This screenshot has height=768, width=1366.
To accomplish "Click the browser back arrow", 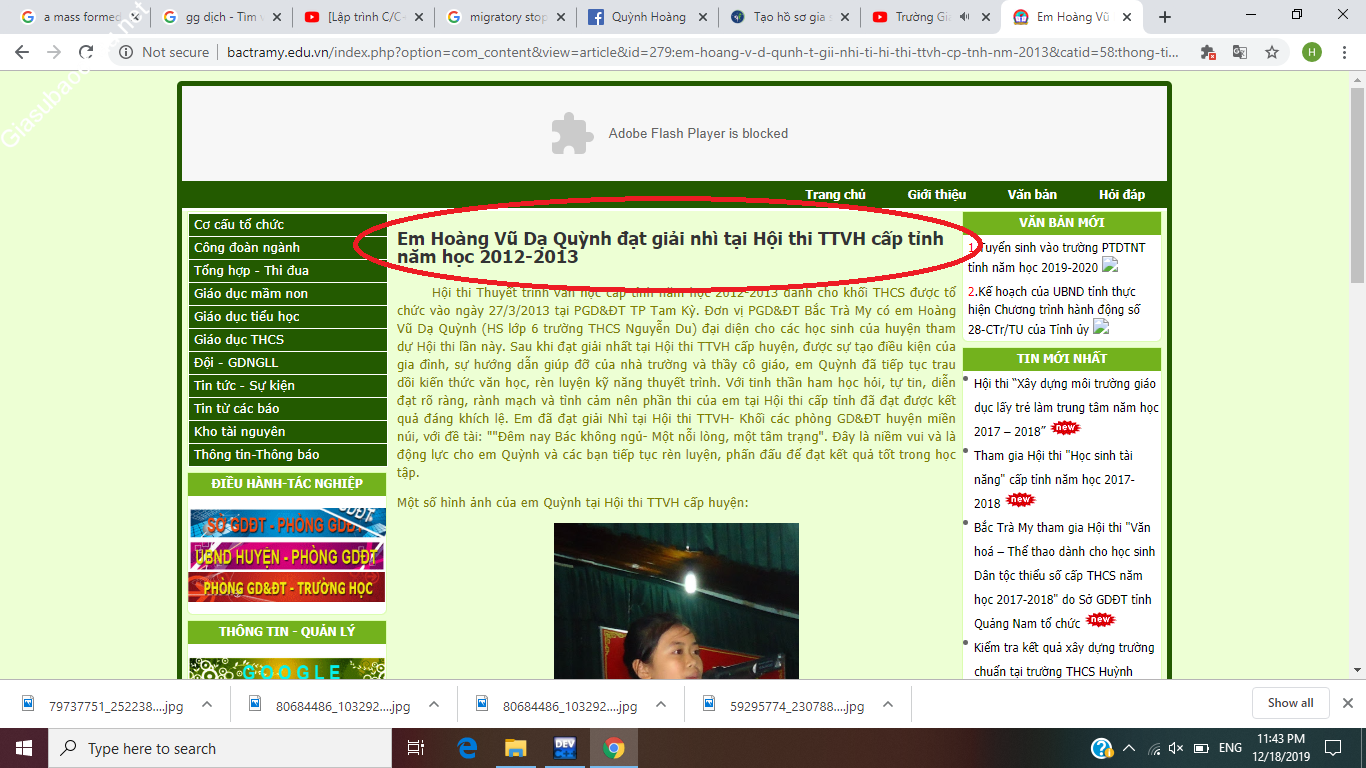I will click(22, 52).
